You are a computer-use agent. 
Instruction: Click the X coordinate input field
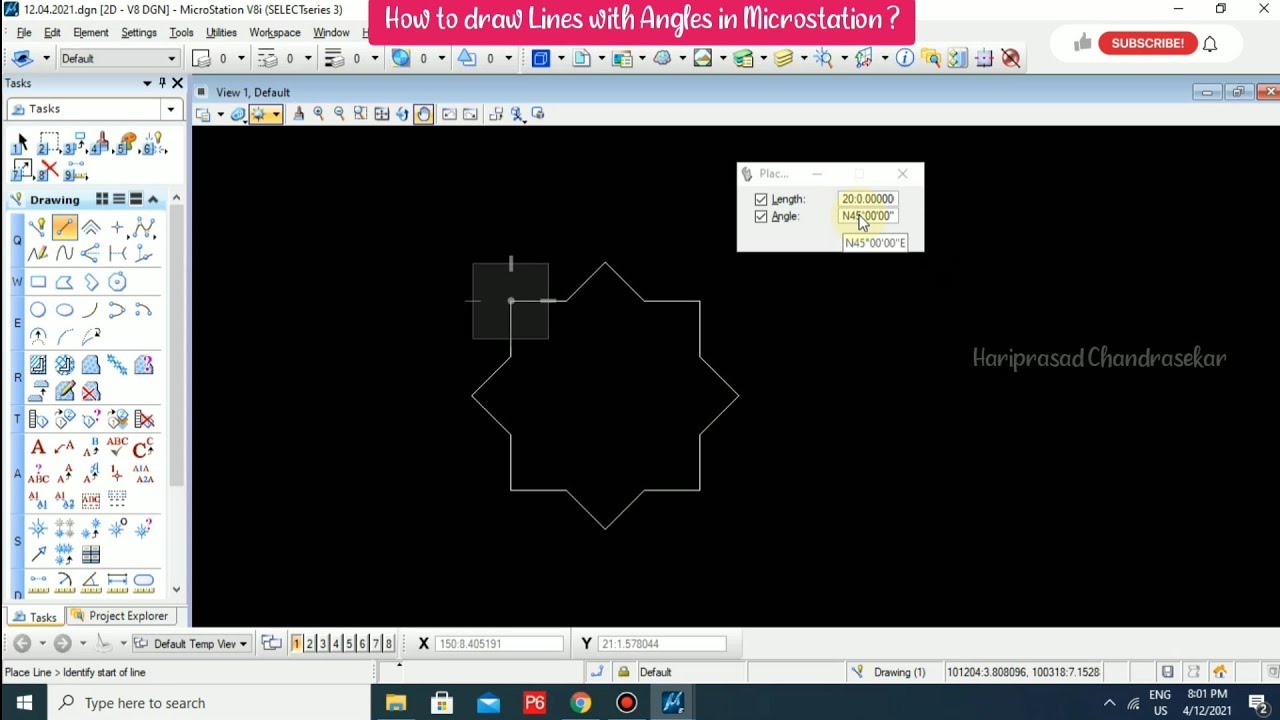click(x=499, y=644)
